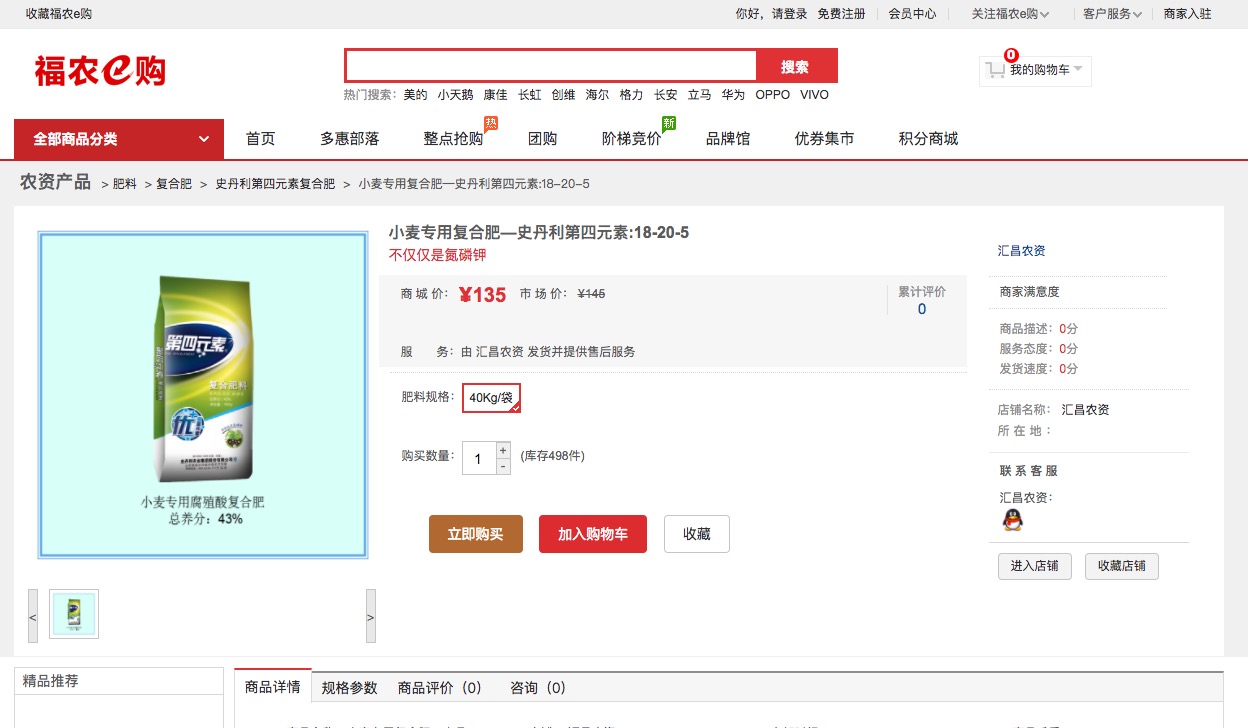Image resolution: width=1248 pixels, height=728 pixels.
Task: Open 阶梯竞价 navigation item
Action: coord(631,139)
